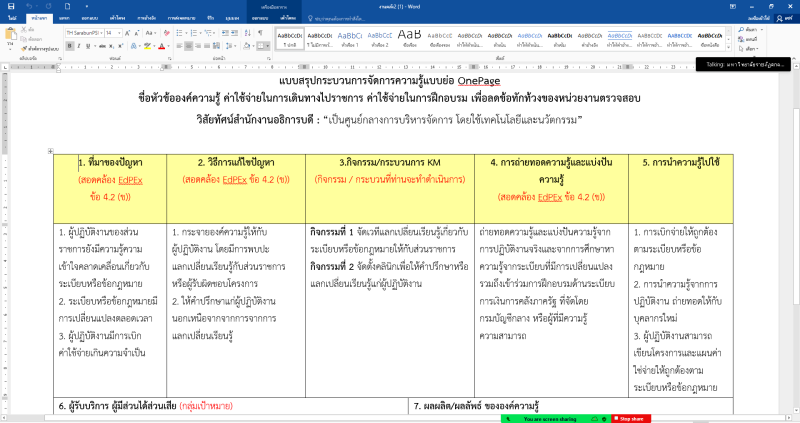Viewport: 800px width, 423px height.
Task: Toggle Bold formatting
Action: (68, 46)
